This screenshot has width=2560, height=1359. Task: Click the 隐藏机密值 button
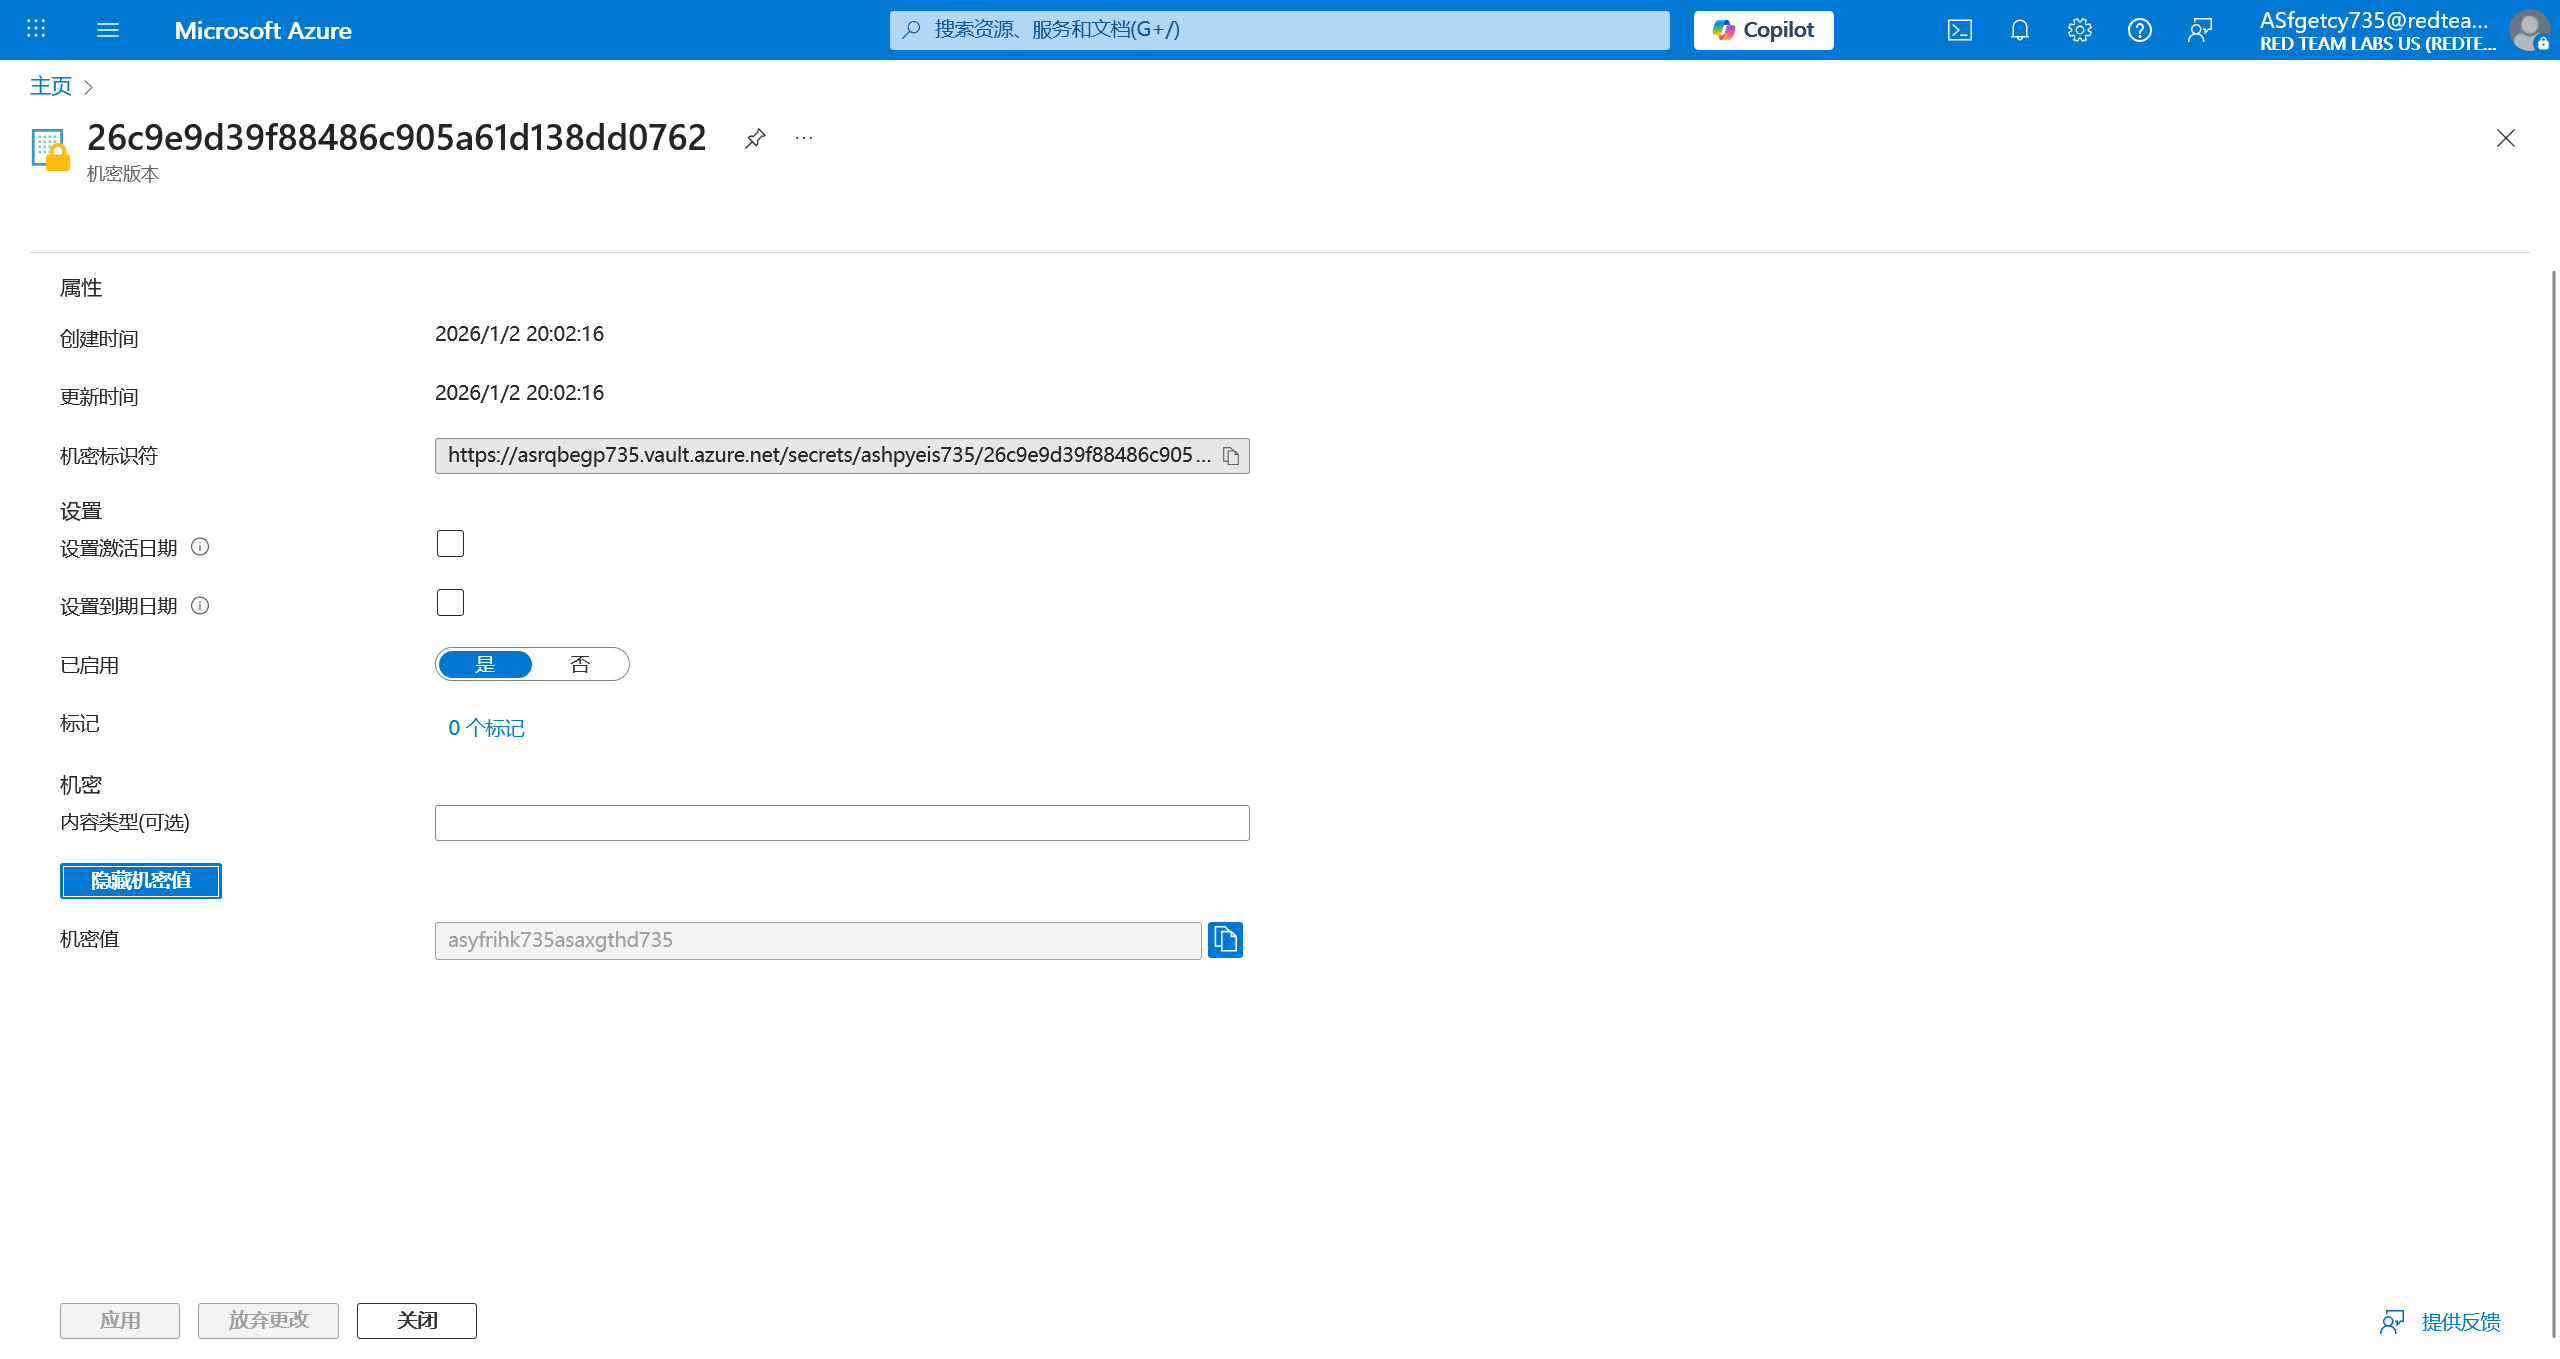(x=141, y=881)
